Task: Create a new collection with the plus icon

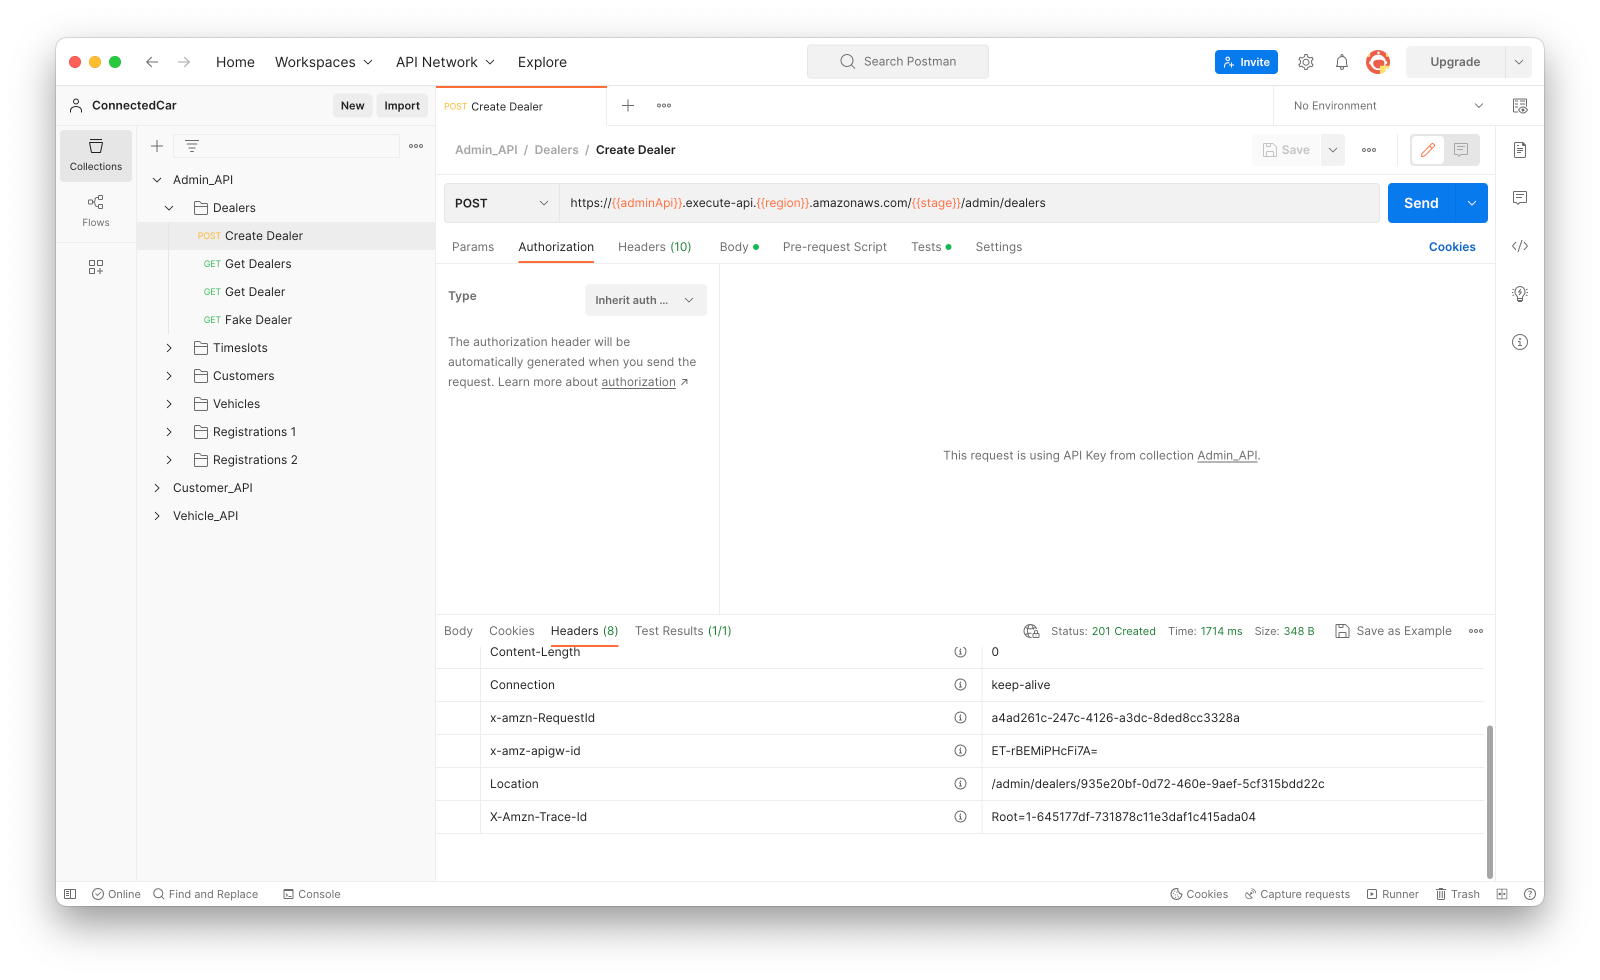Action: point(157,146)
